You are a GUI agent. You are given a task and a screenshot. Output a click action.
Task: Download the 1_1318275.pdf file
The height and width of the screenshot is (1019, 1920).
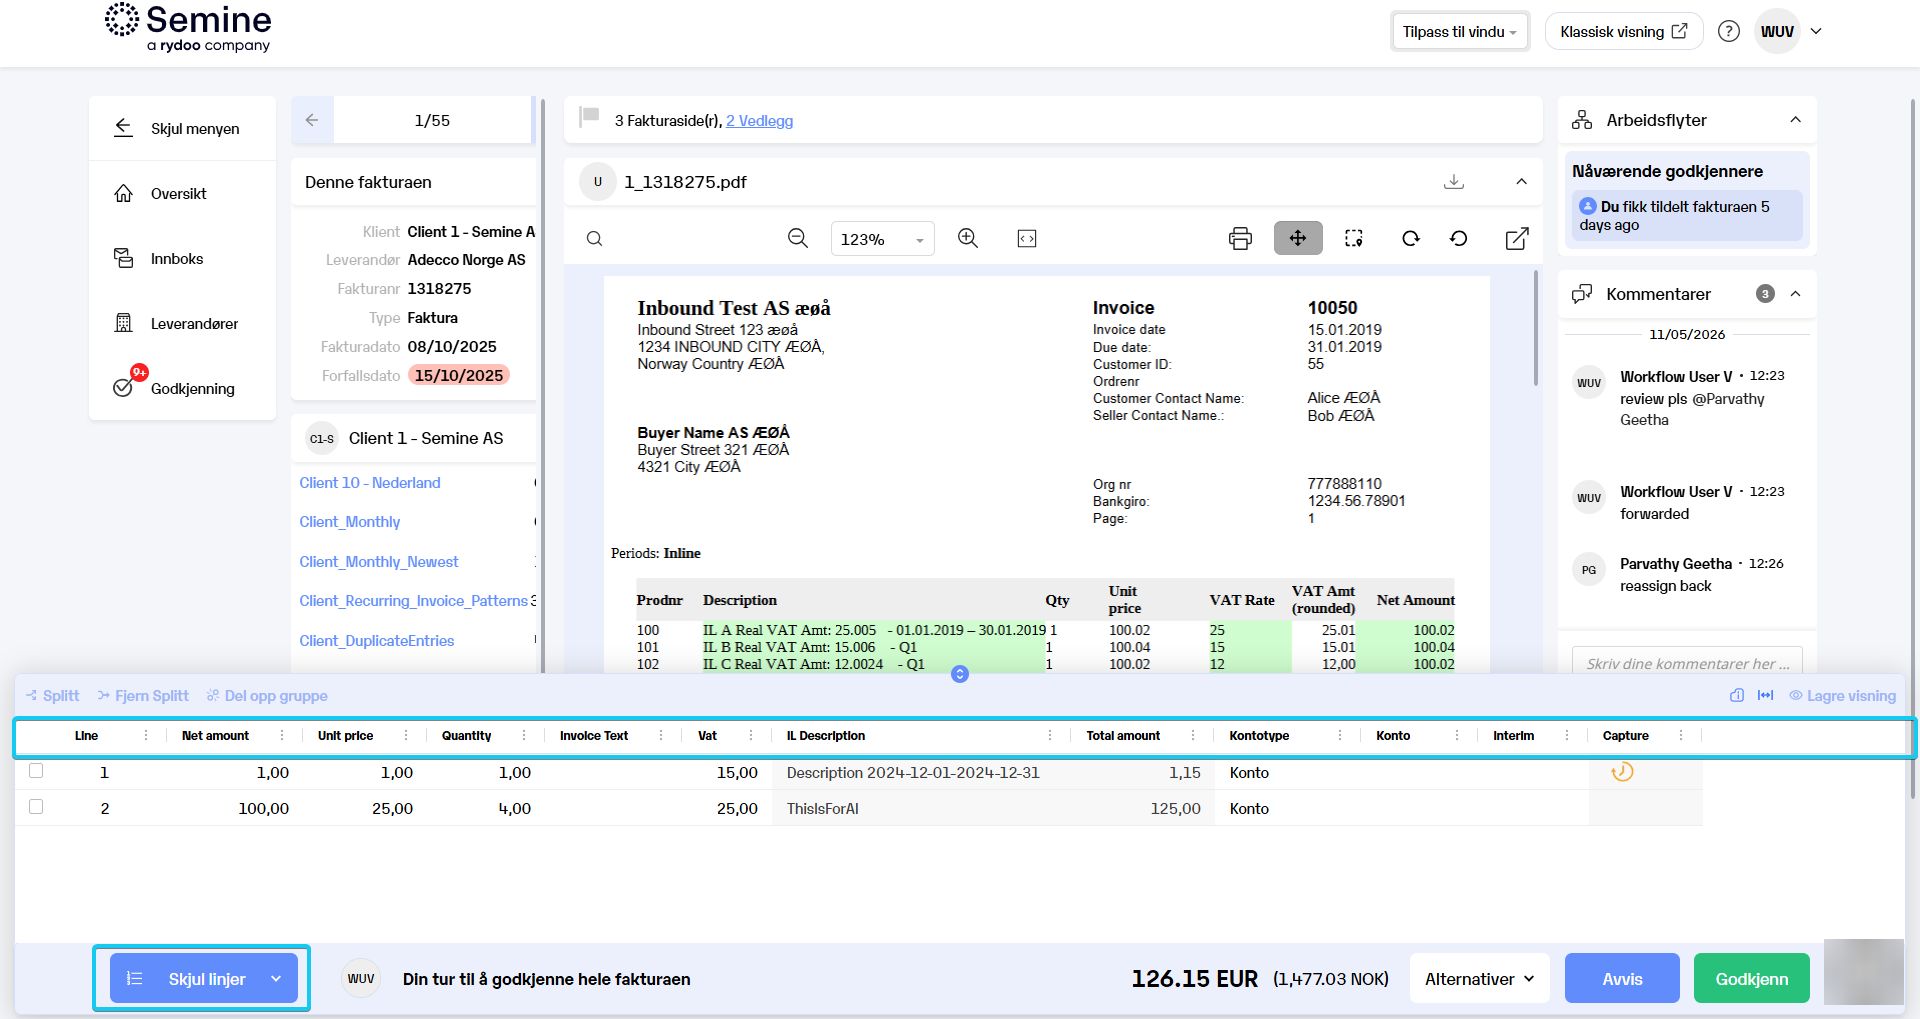(1454, 181)
